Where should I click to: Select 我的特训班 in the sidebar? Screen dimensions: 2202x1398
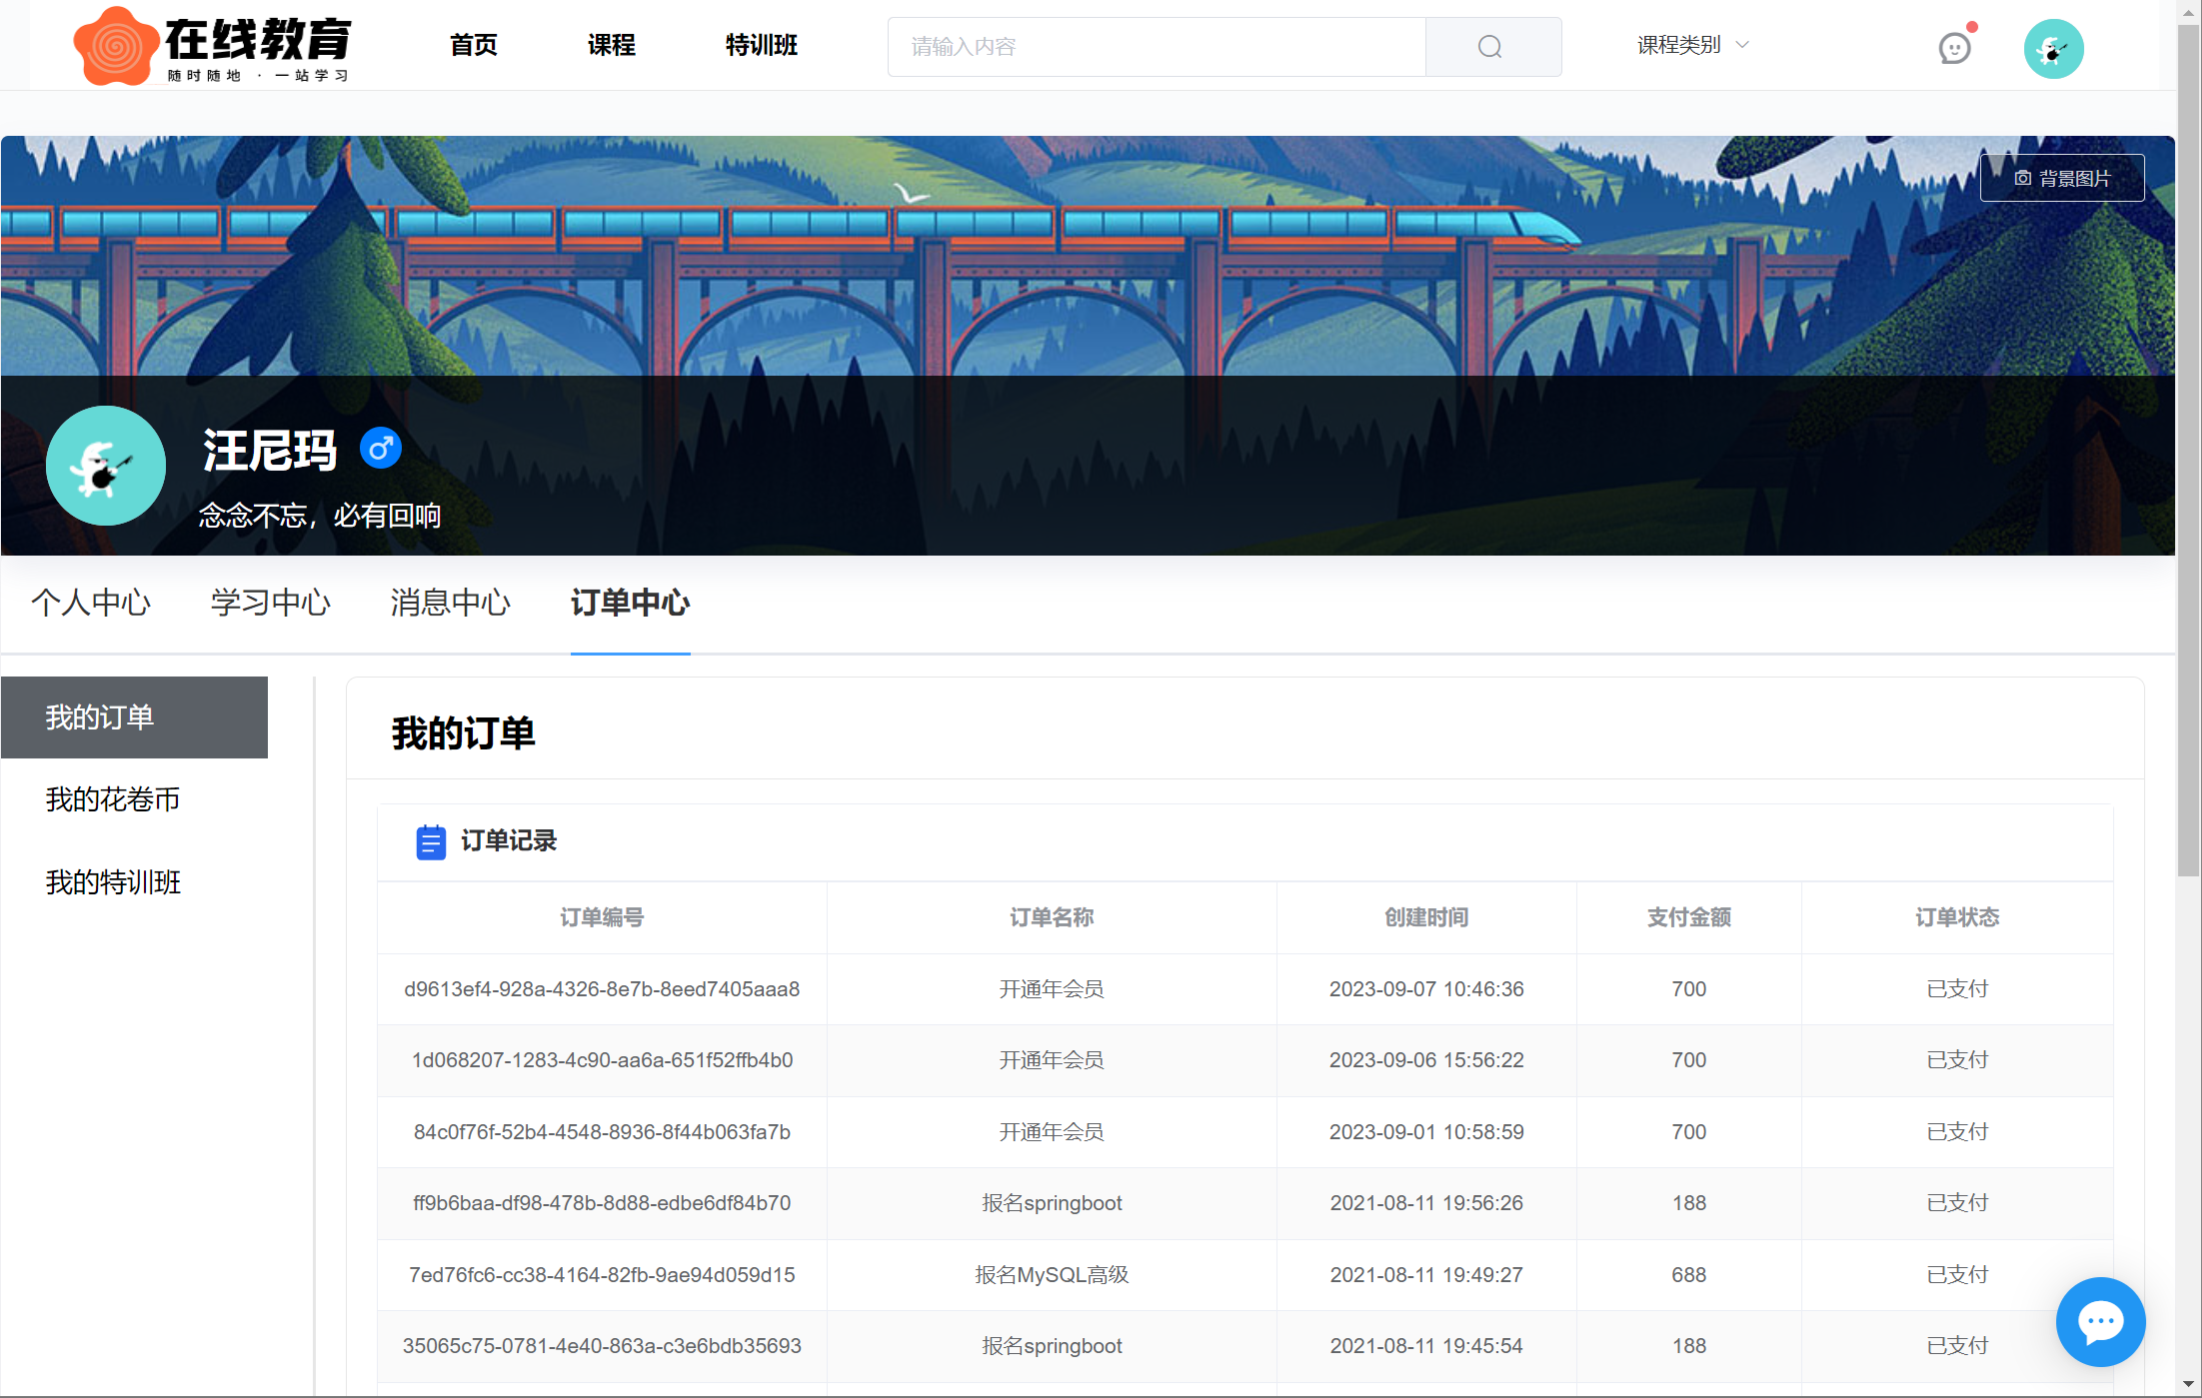pos(113,882)
